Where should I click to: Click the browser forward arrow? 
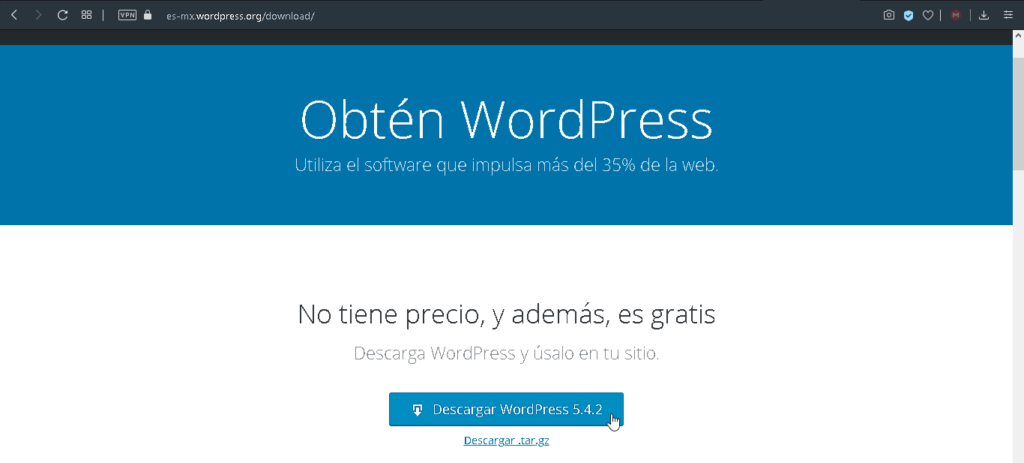(38, 15)
